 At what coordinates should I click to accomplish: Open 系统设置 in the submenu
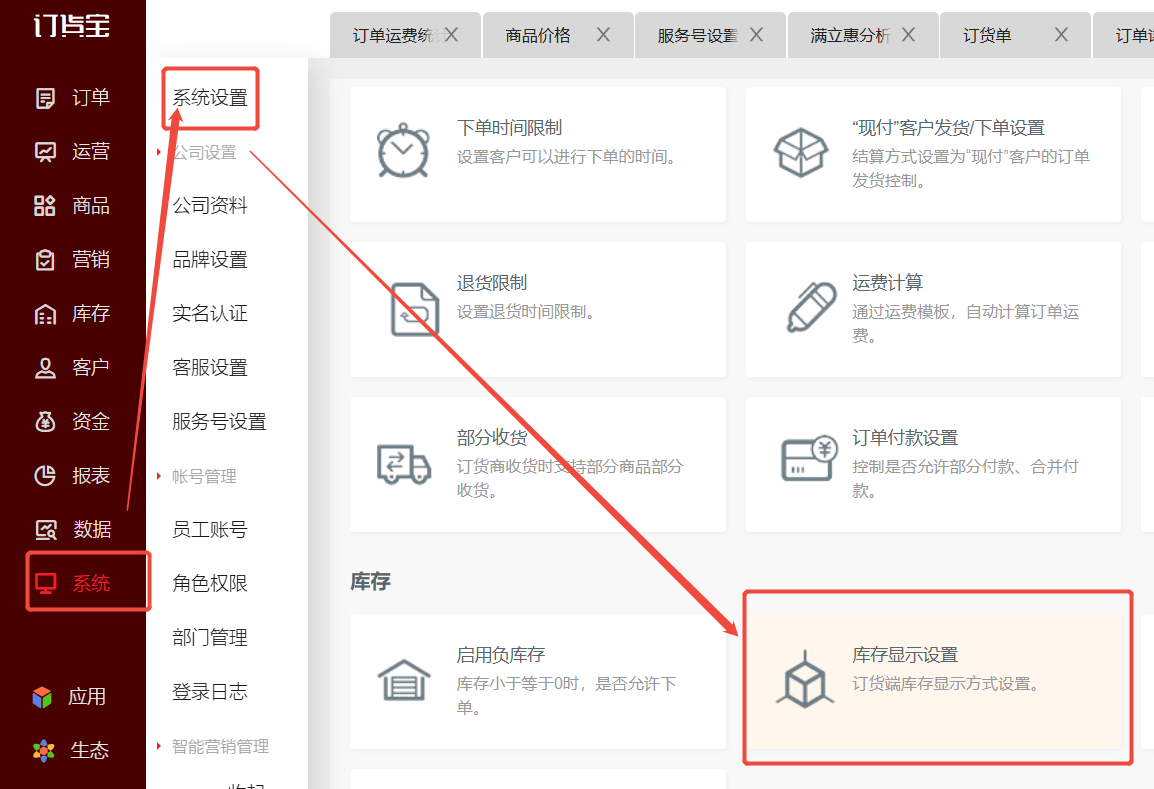point(210,98)
